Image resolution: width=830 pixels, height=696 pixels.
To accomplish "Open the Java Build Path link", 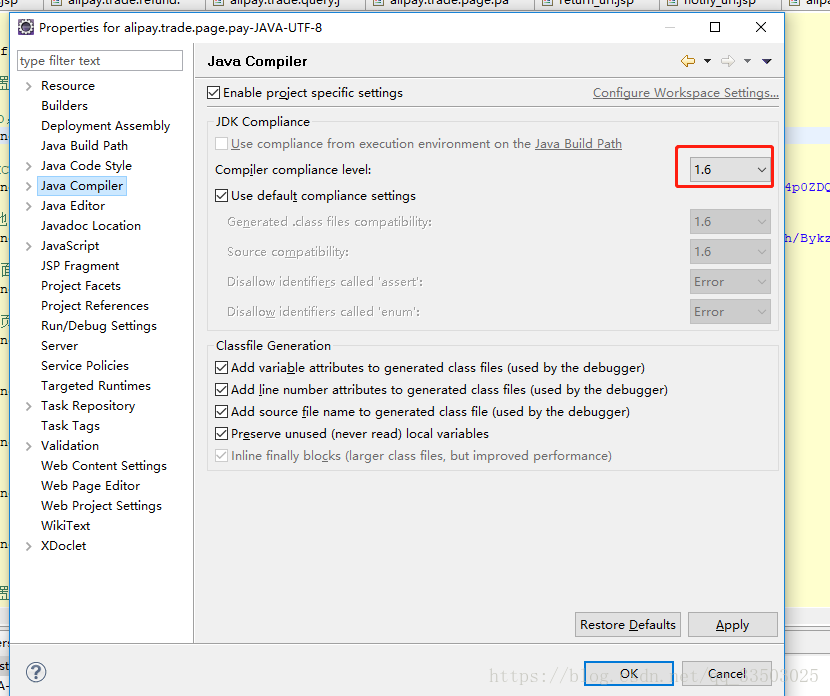I will pyautogui.click(x=578, y=143).
